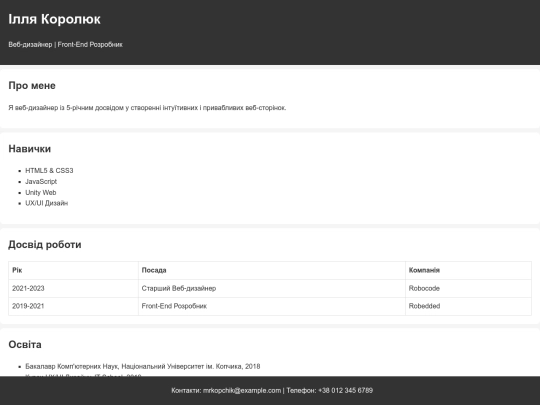Click the phone number +38 012 345 6789
Viewport: 540px width, 405px height.
tap(345, 391)
